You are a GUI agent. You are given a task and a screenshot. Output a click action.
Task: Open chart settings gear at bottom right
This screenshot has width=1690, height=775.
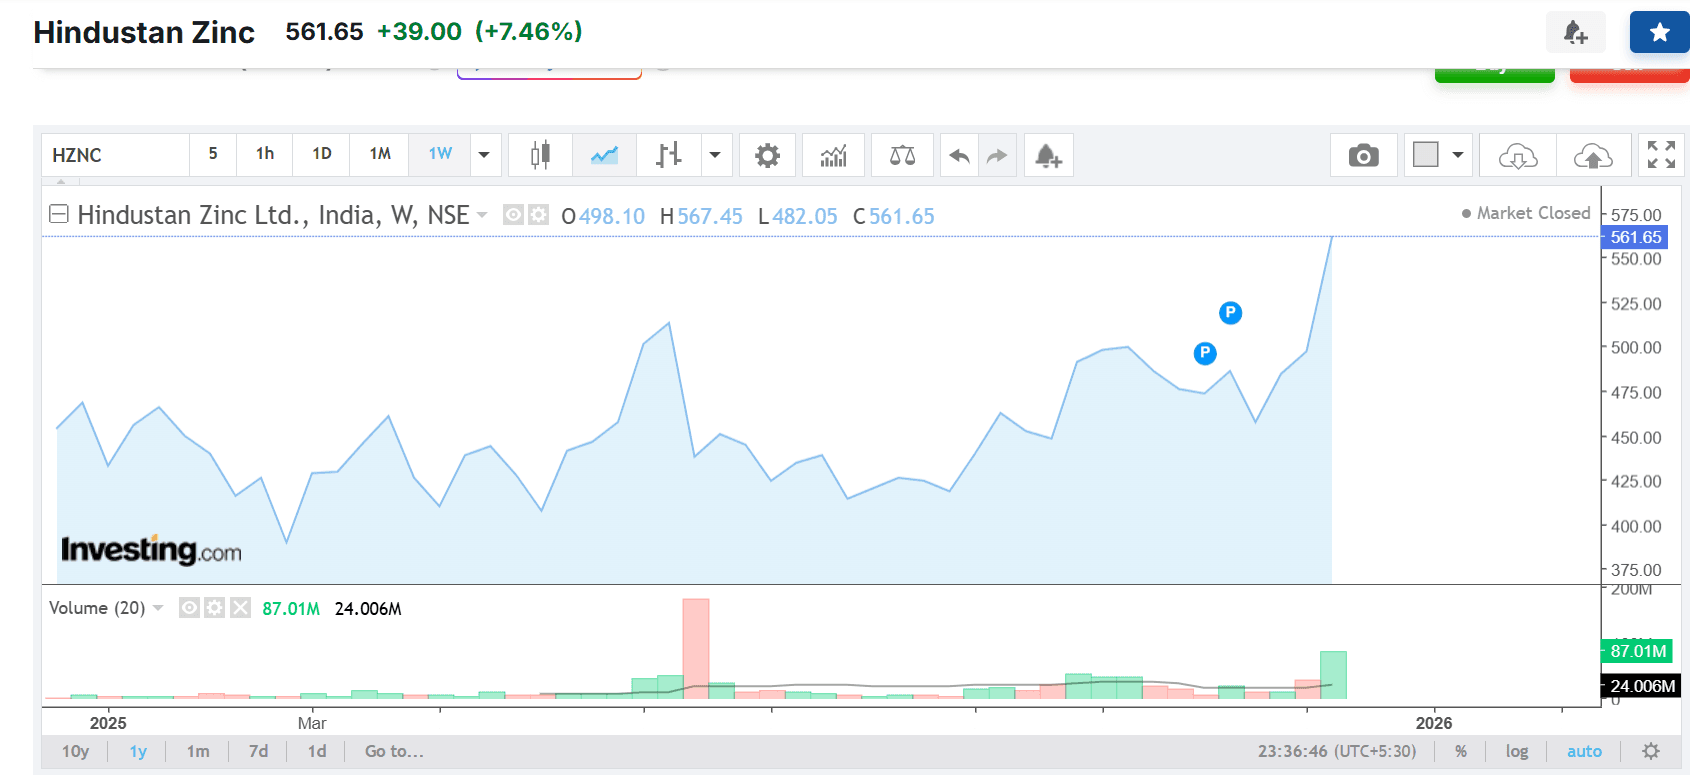[x=1651, y=751]
